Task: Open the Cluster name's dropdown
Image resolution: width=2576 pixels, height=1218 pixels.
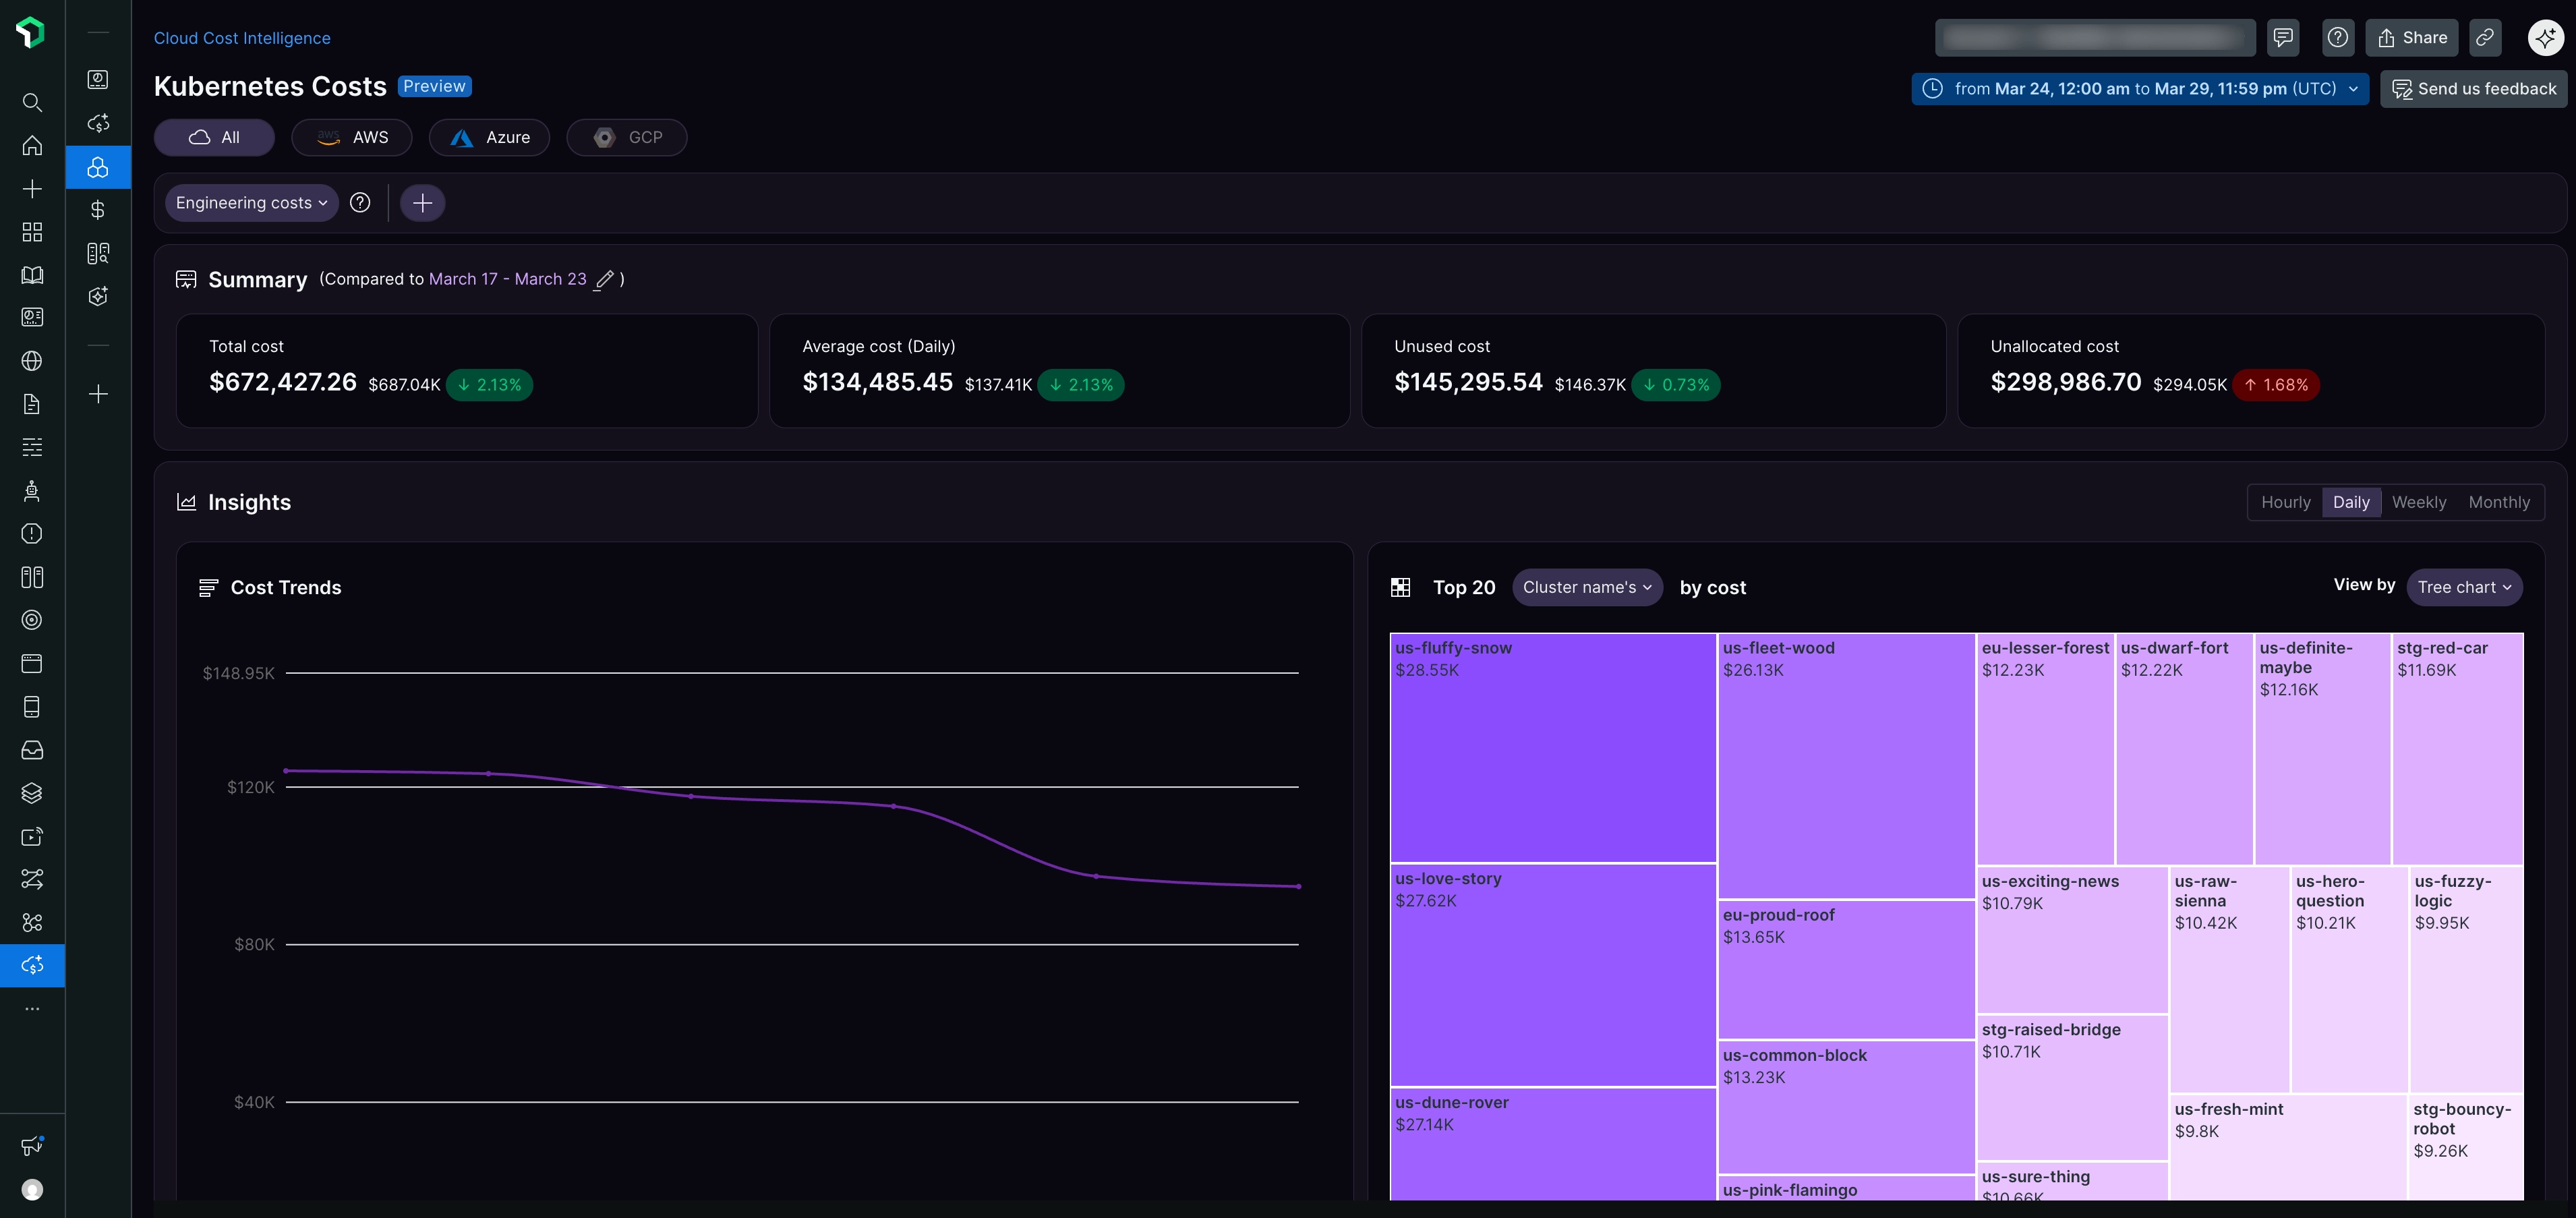Action: (x=1587, y=587)
